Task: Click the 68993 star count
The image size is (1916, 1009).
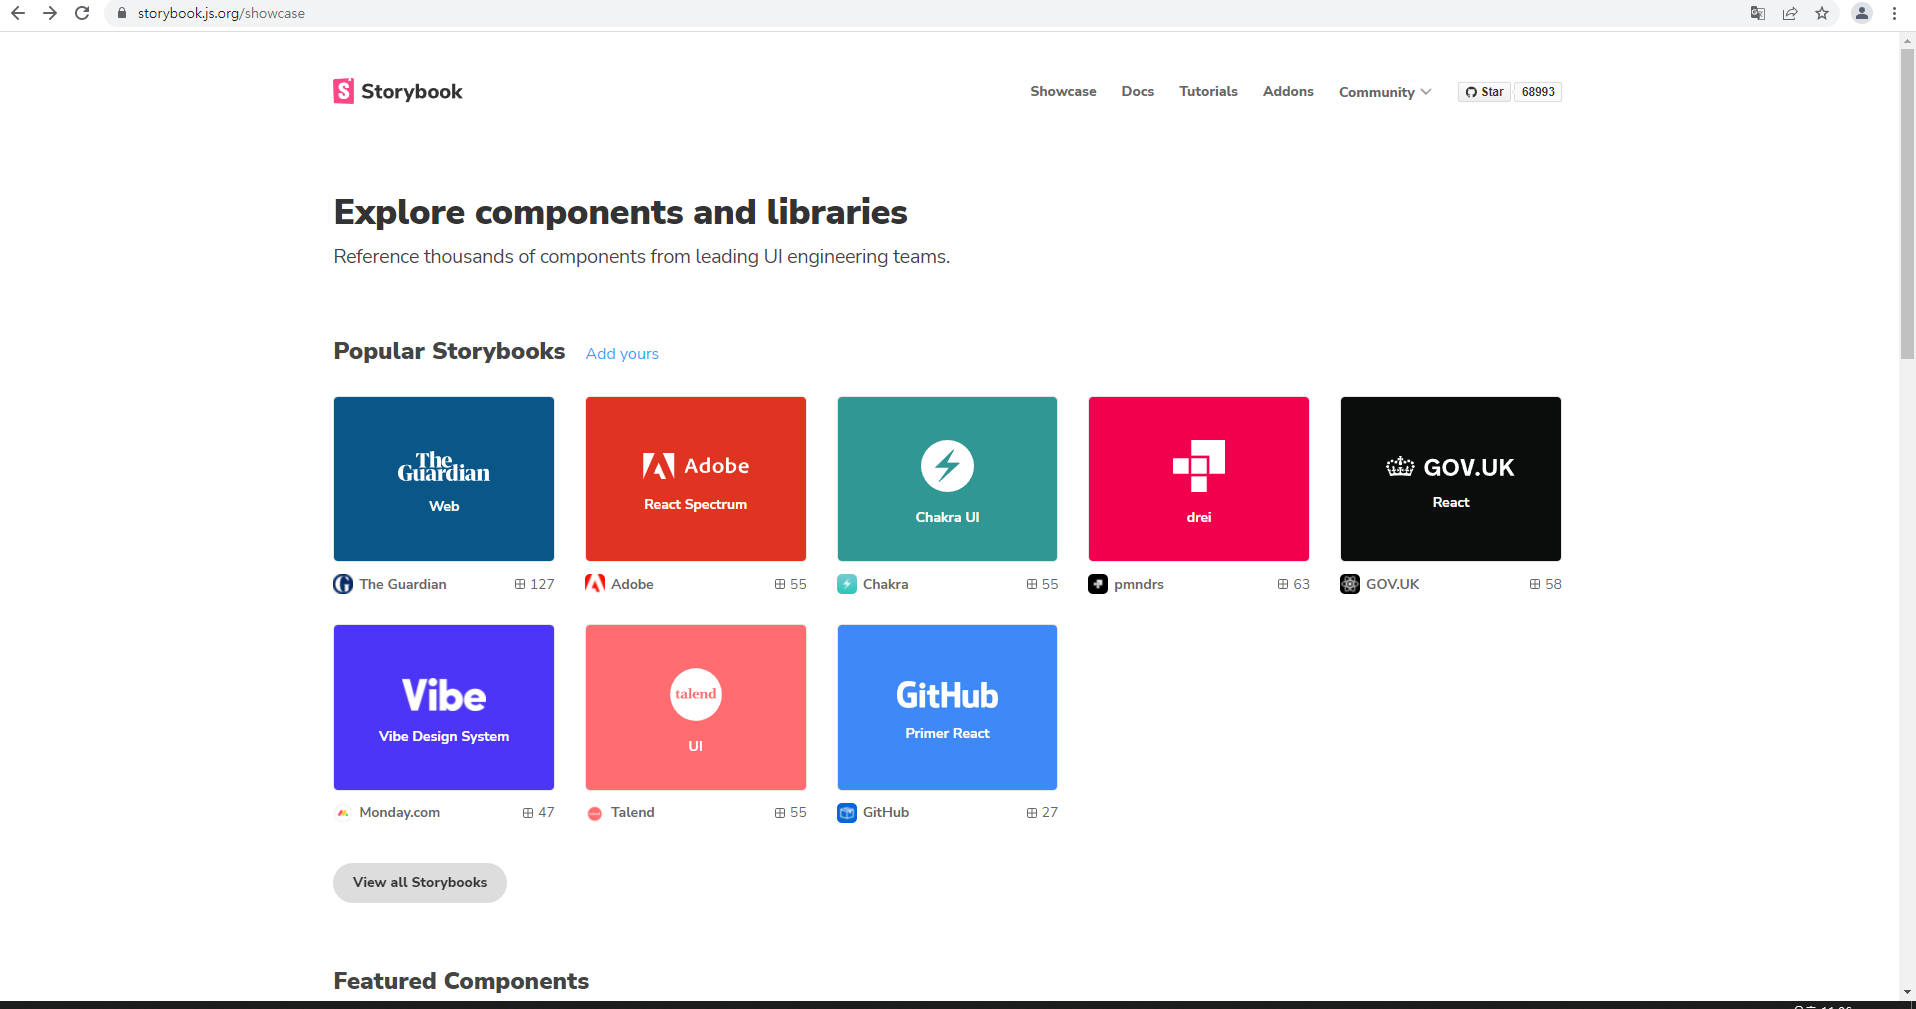Action: [1538, 92]
